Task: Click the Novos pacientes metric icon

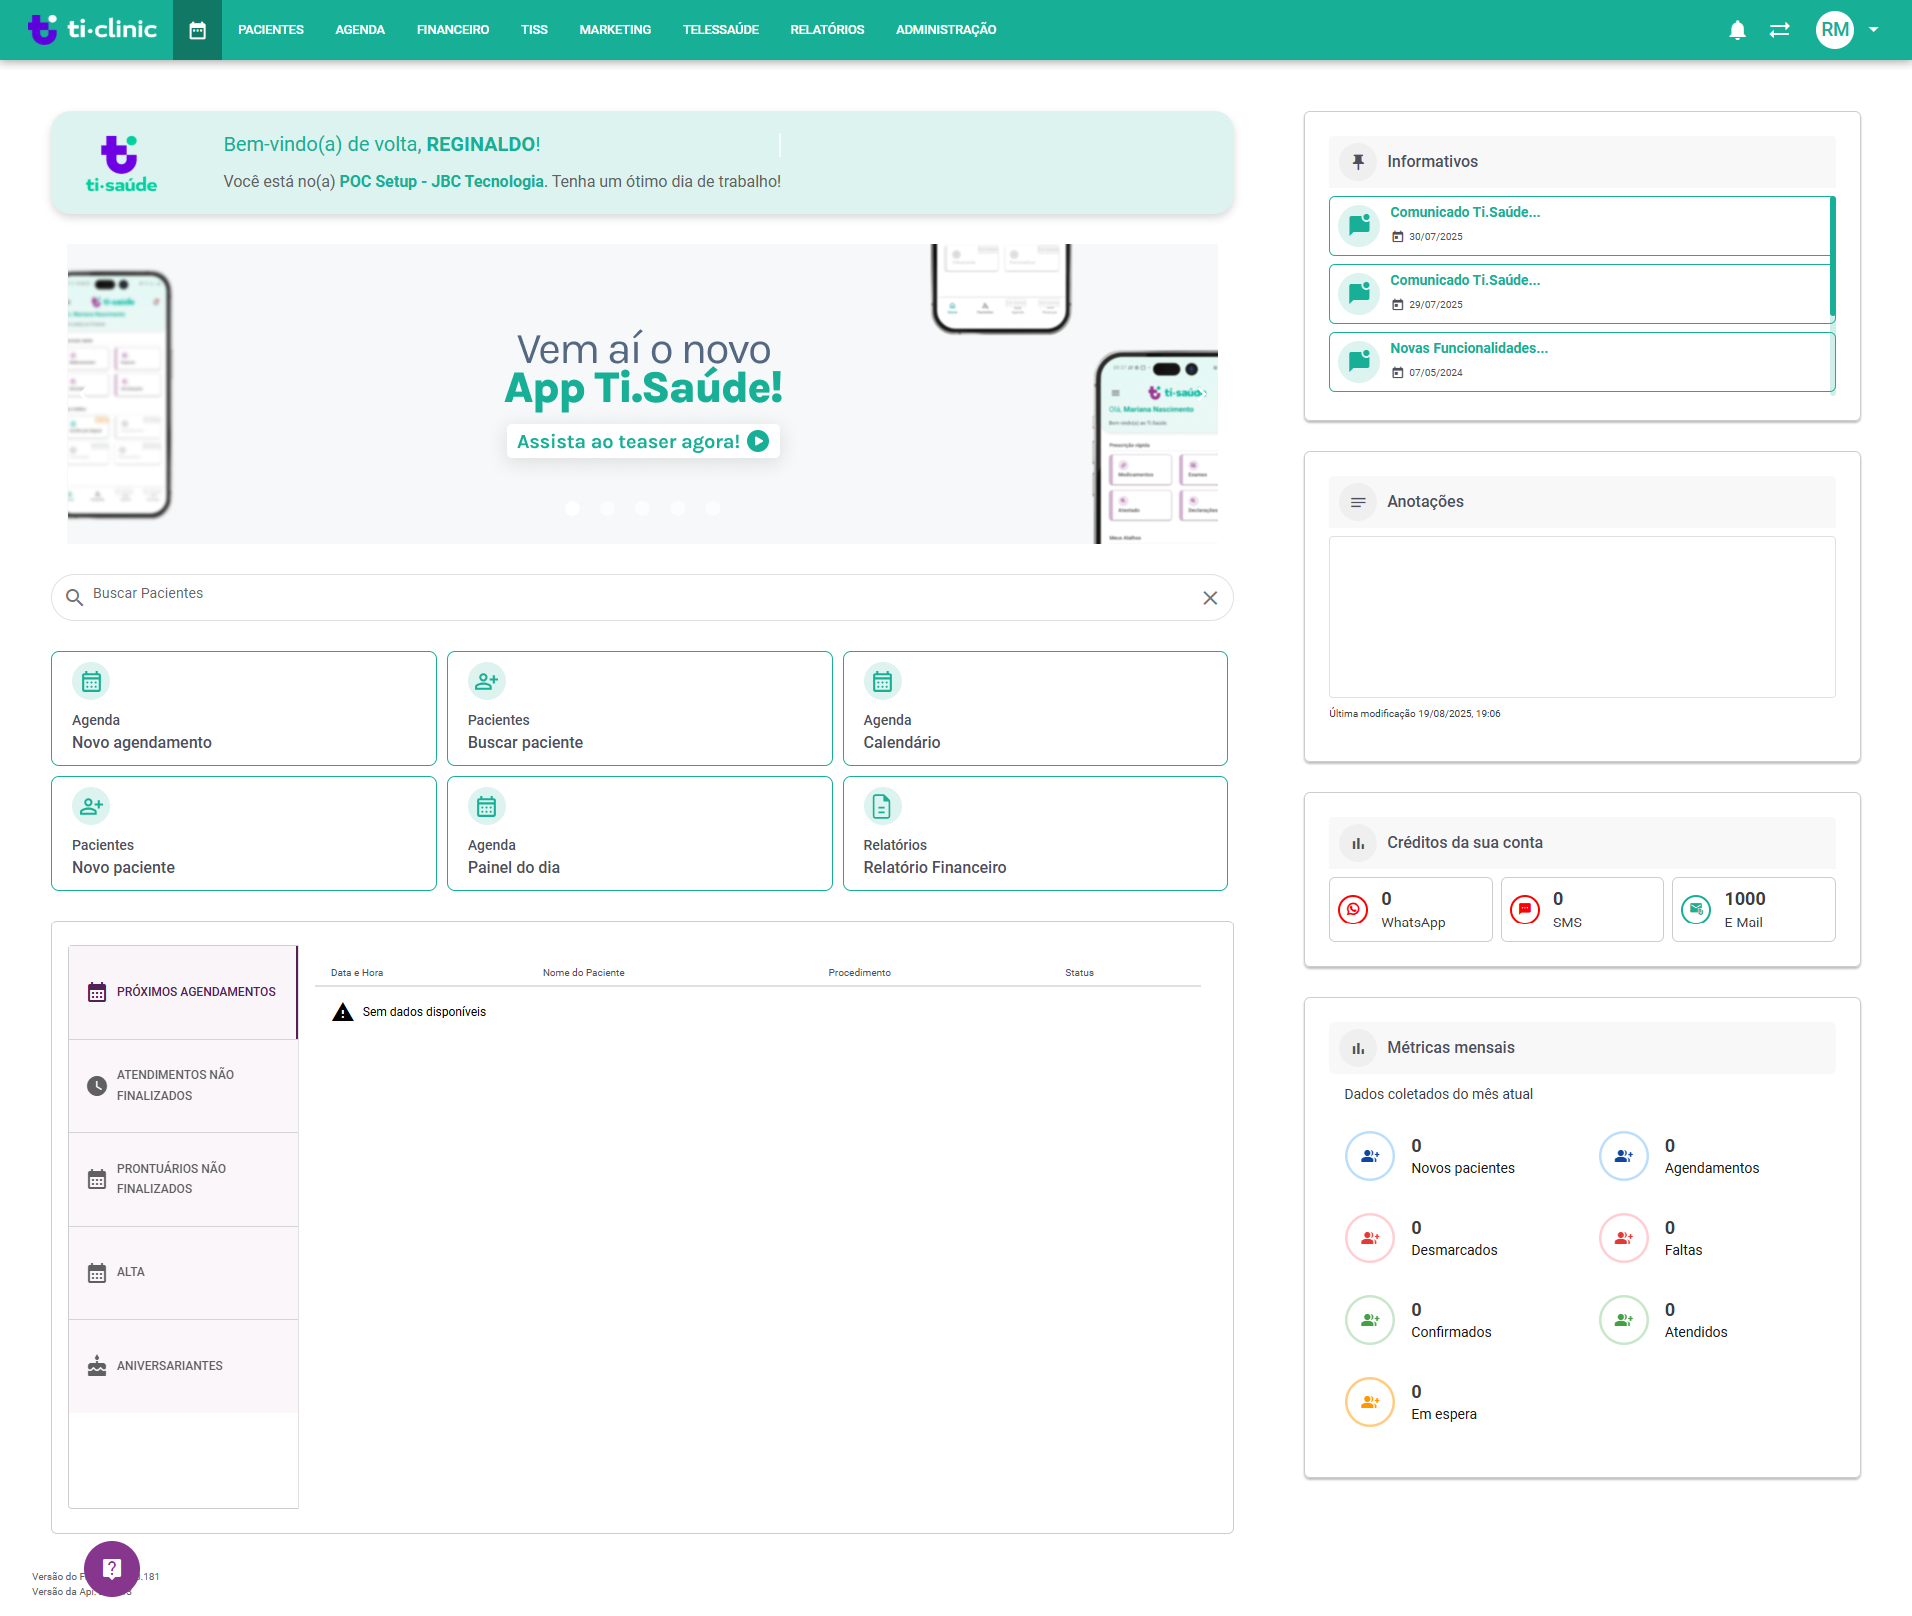Action: point(1370,1156)
